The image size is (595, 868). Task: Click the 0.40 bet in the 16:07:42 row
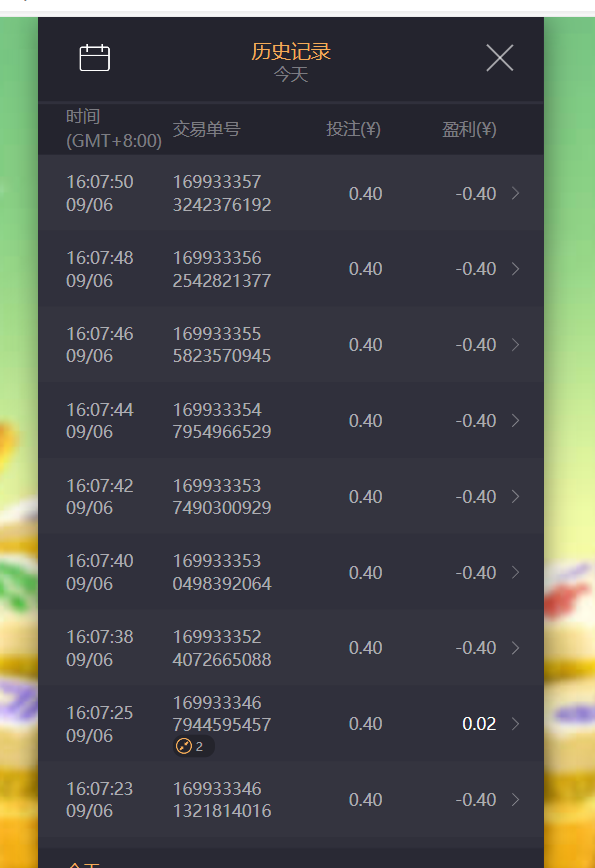(365, 497)
